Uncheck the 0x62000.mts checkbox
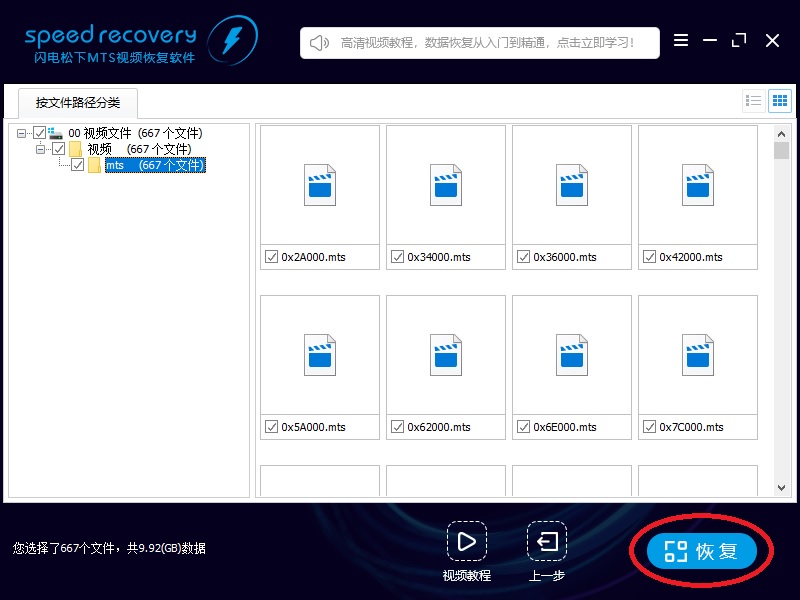Image resolution: width=800 pixels, height=600 pixels. click(397, 427)
